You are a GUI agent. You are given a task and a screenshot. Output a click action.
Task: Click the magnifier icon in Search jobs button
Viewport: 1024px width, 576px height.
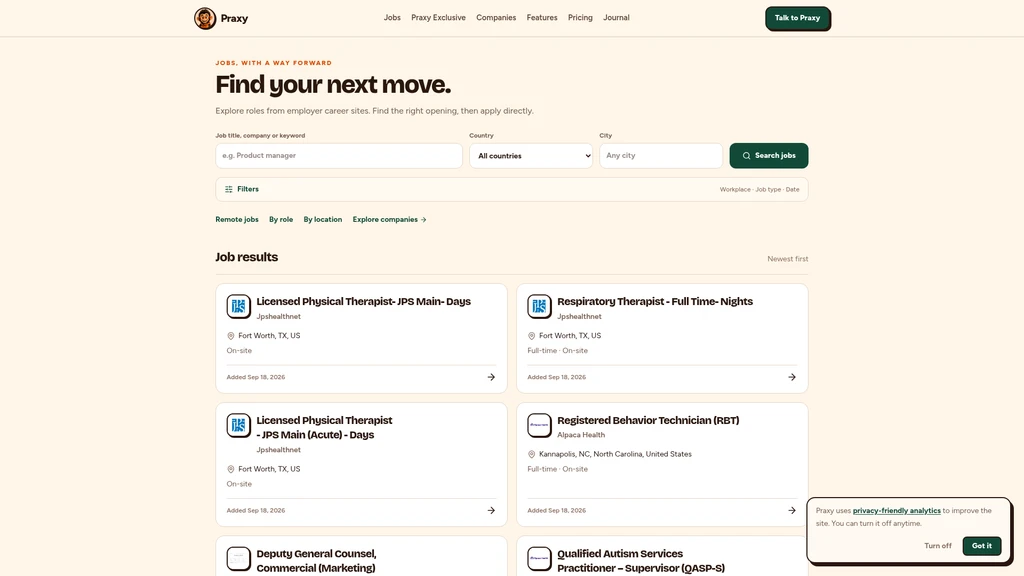click(x=746, y=156)
